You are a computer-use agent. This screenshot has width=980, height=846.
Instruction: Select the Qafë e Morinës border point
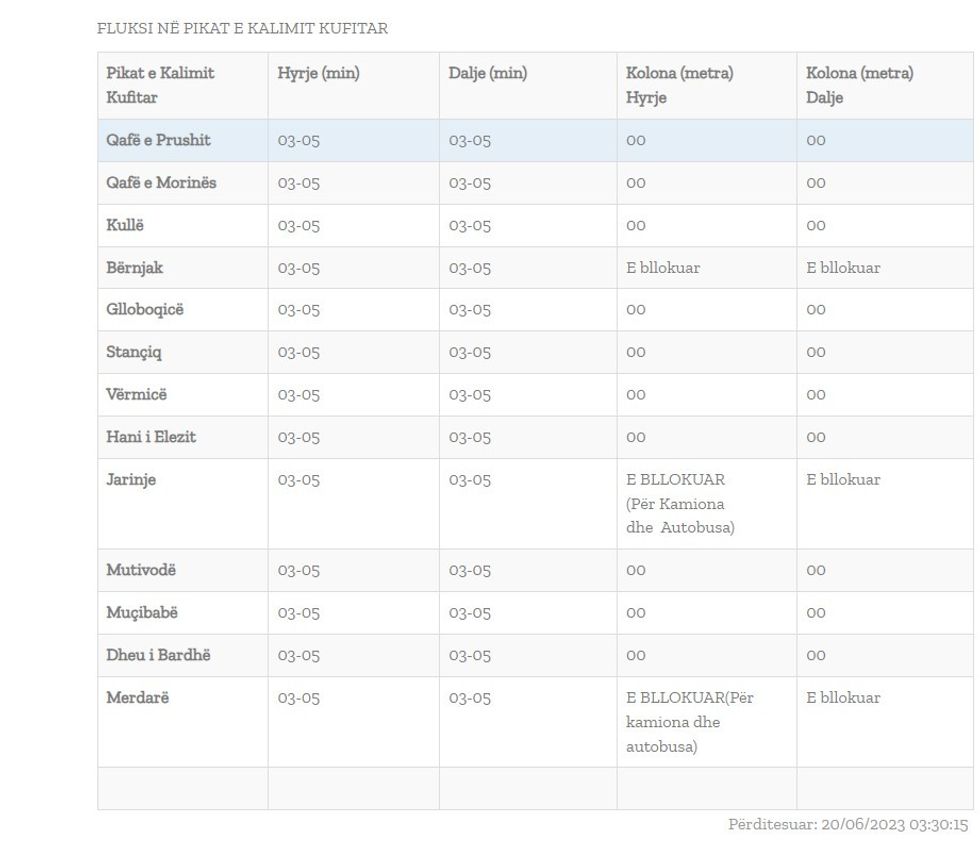click(161, 183)
